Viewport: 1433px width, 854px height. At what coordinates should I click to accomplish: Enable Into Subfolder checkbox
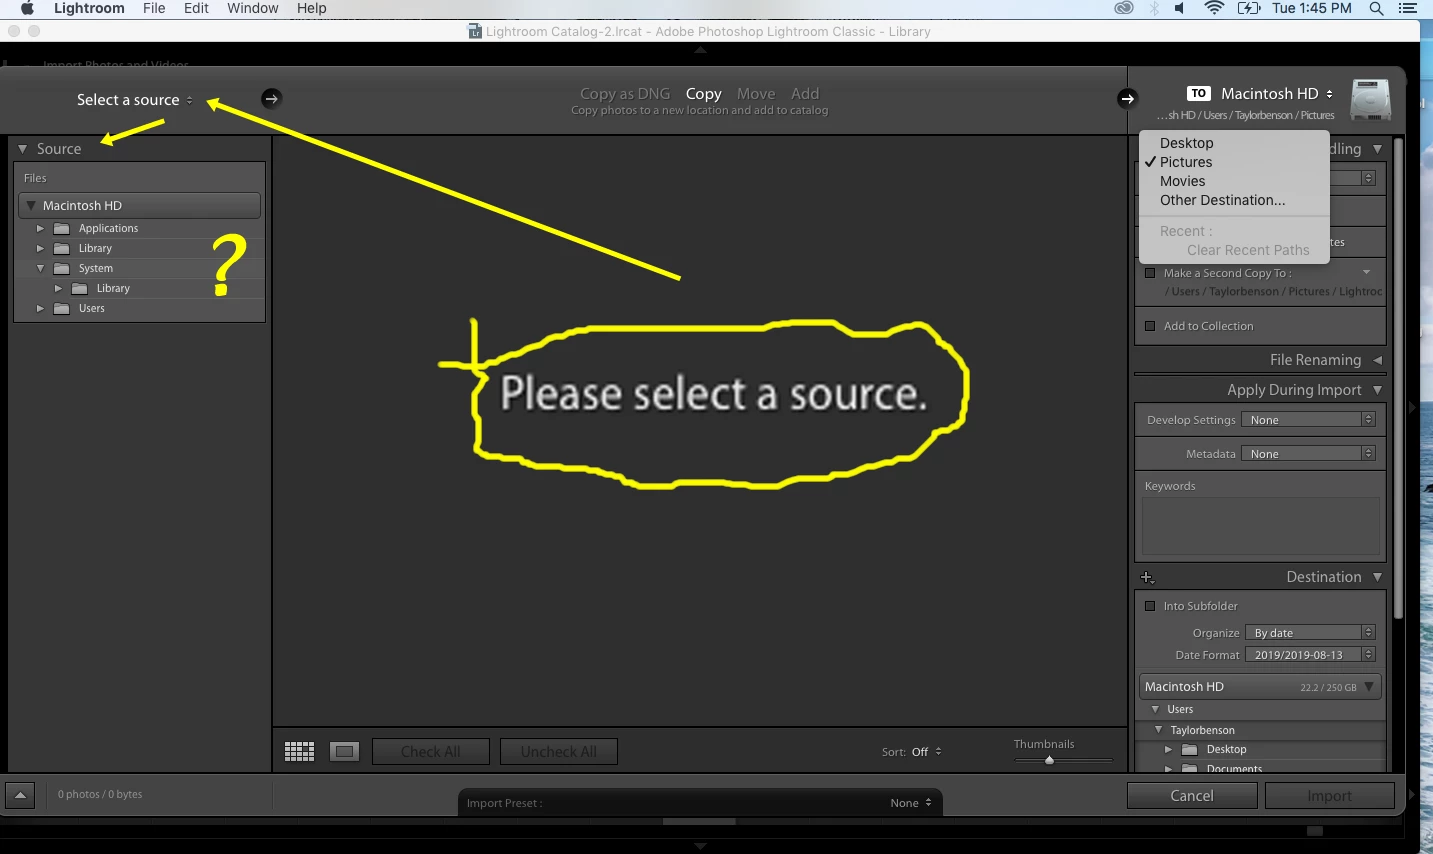pyautogui.click(x=1150, y=606)
